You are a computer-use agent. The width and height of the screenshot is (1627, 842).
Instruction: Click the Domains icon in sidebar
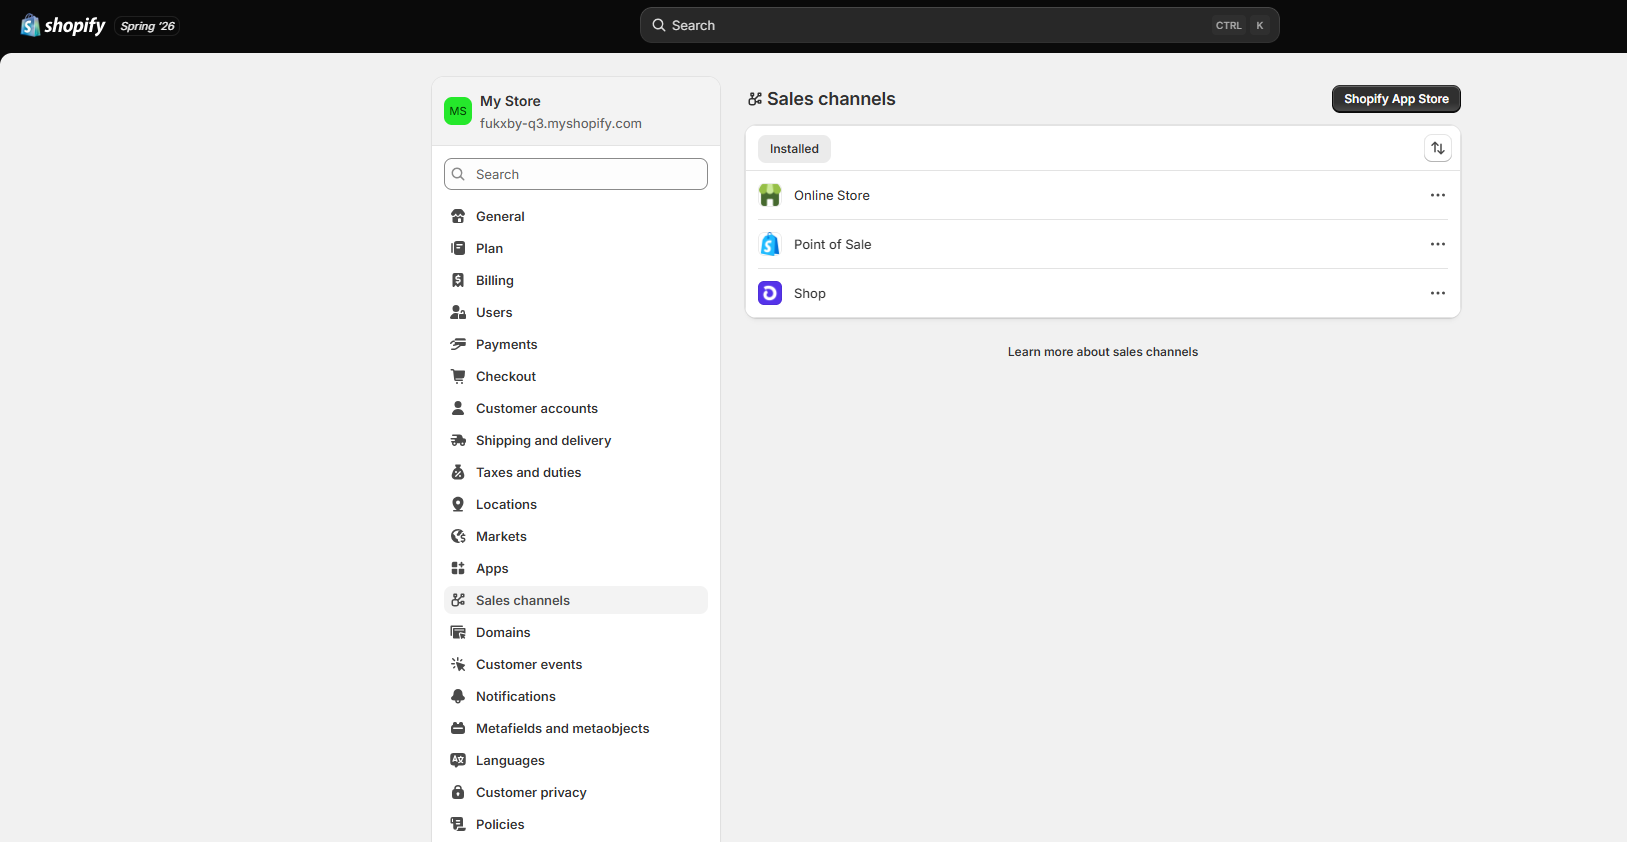[x=458, y=632]
